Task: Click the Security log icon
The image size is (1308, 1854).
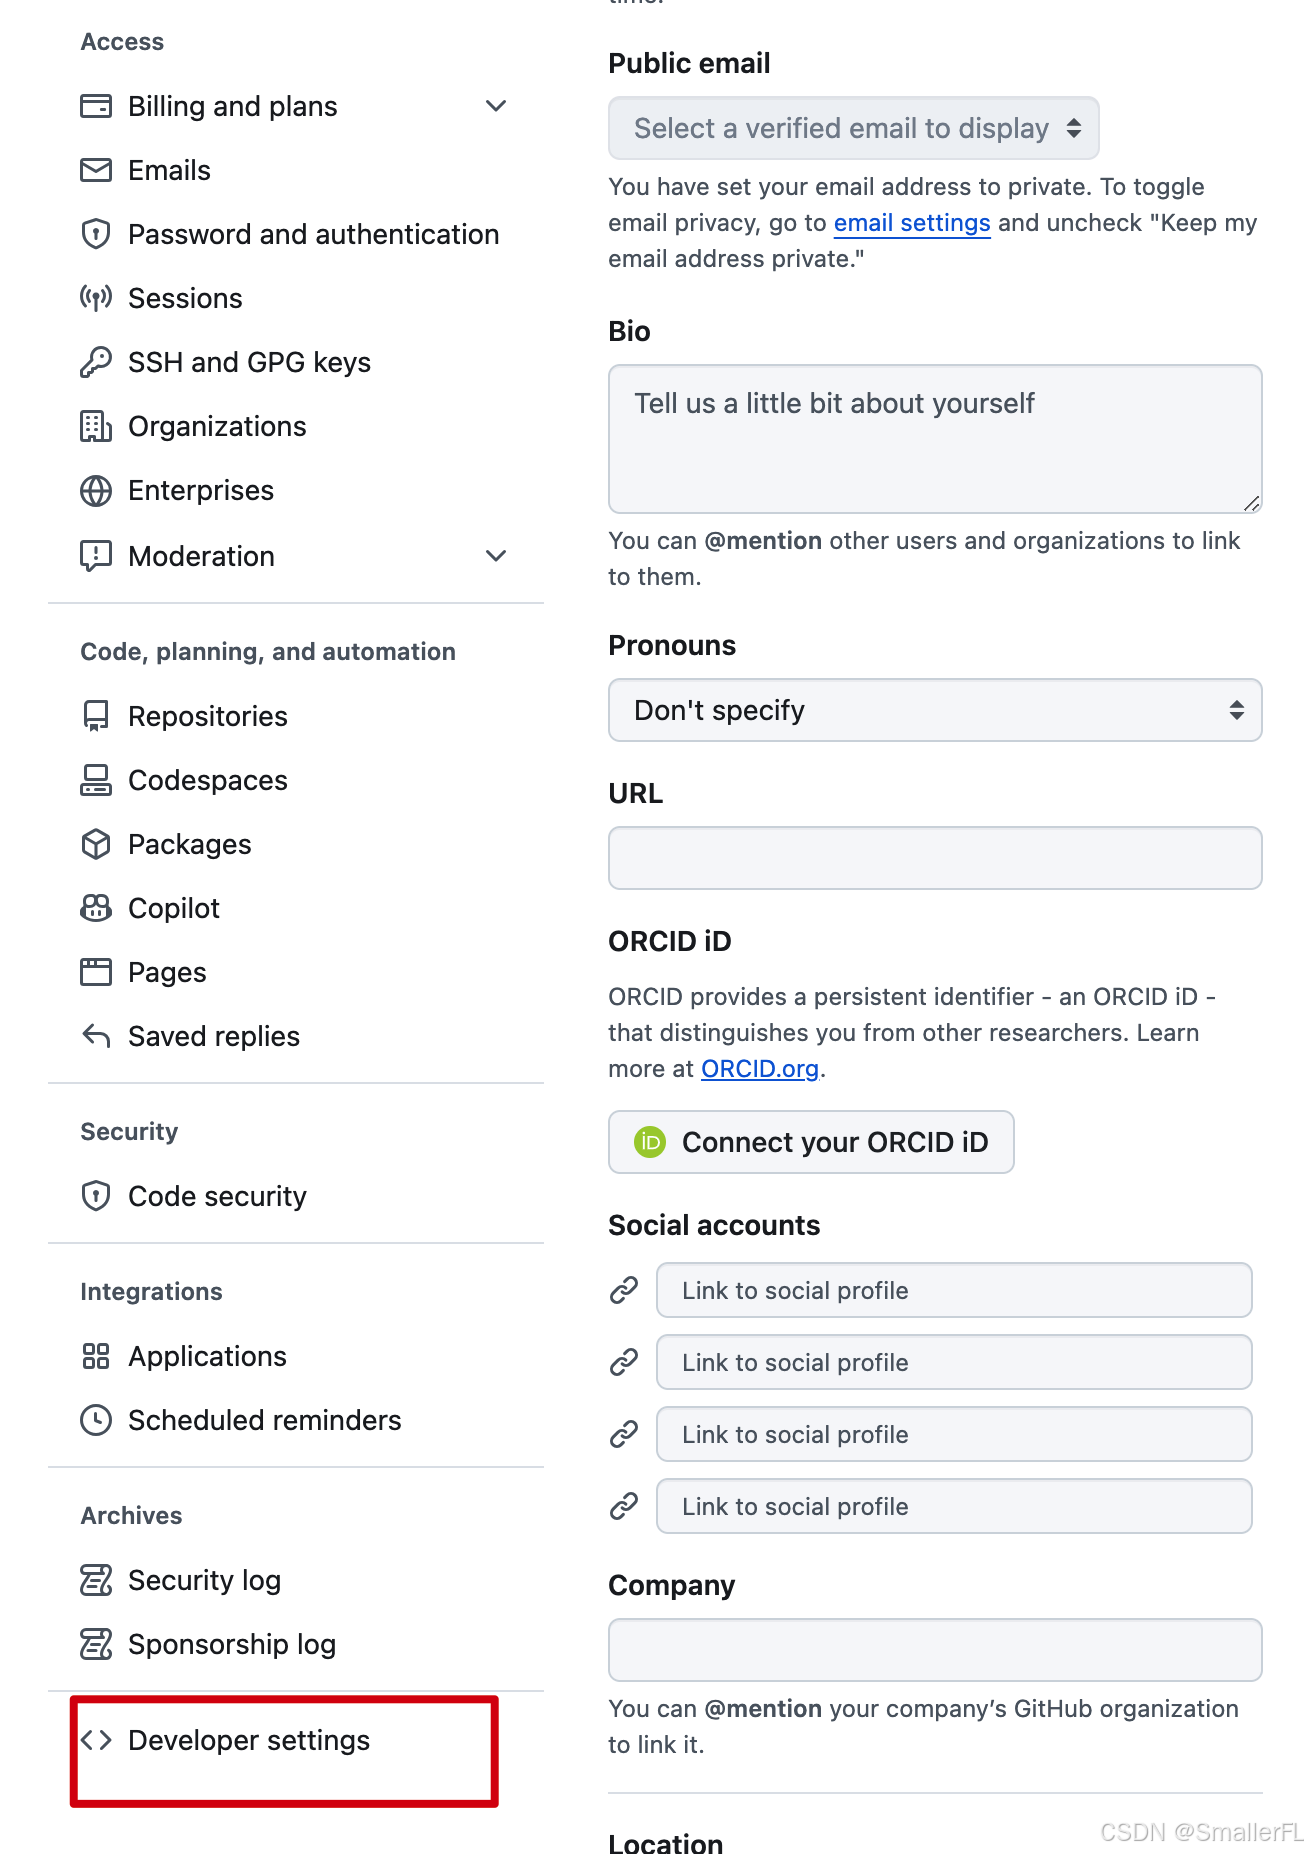Action: [x=96, y=1580]
